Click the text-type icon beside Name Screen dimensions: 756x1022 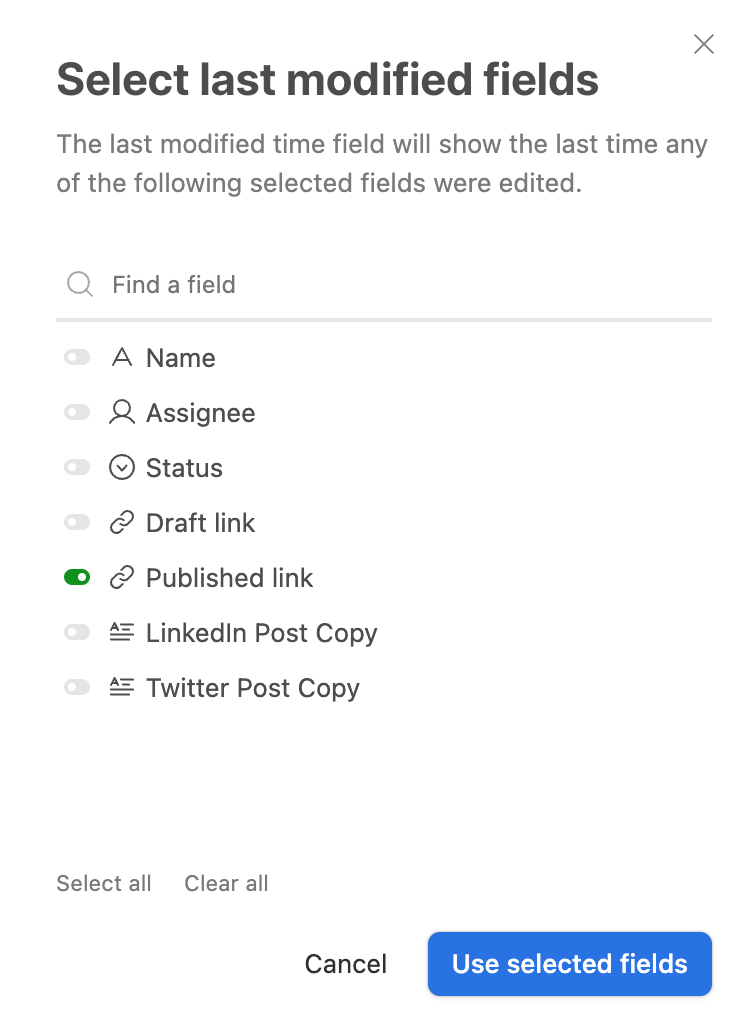122,357
